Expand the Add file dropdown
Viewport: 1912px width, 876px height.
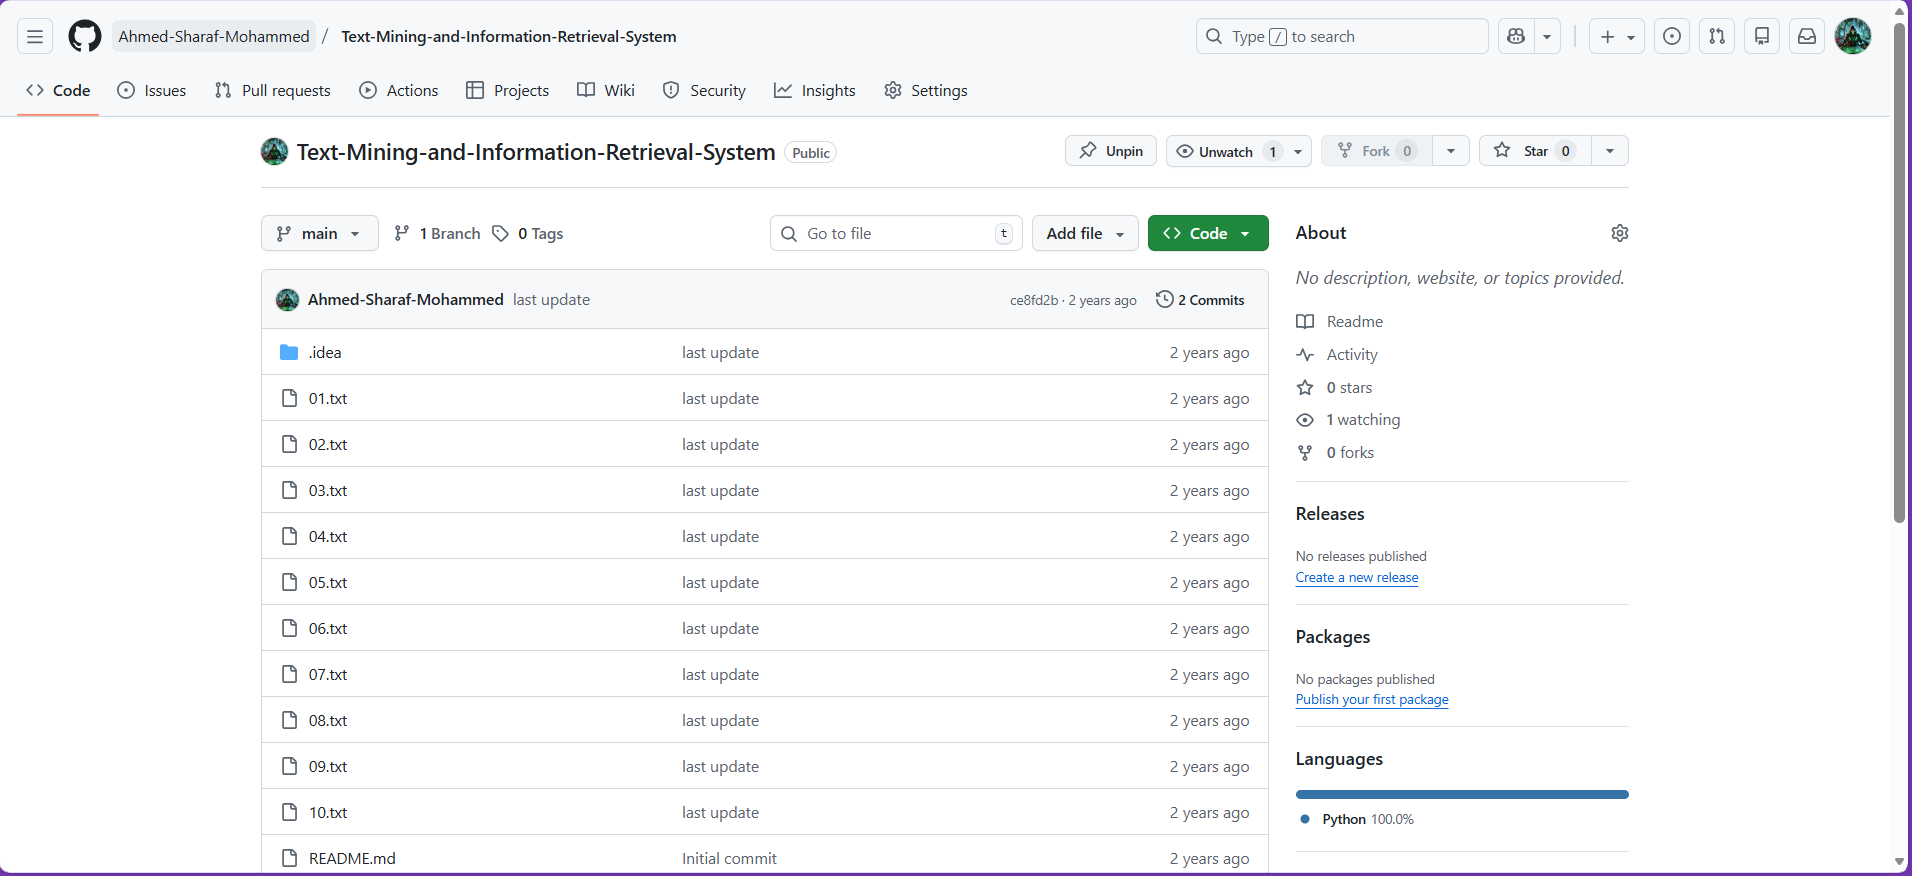click(1085, 233)
